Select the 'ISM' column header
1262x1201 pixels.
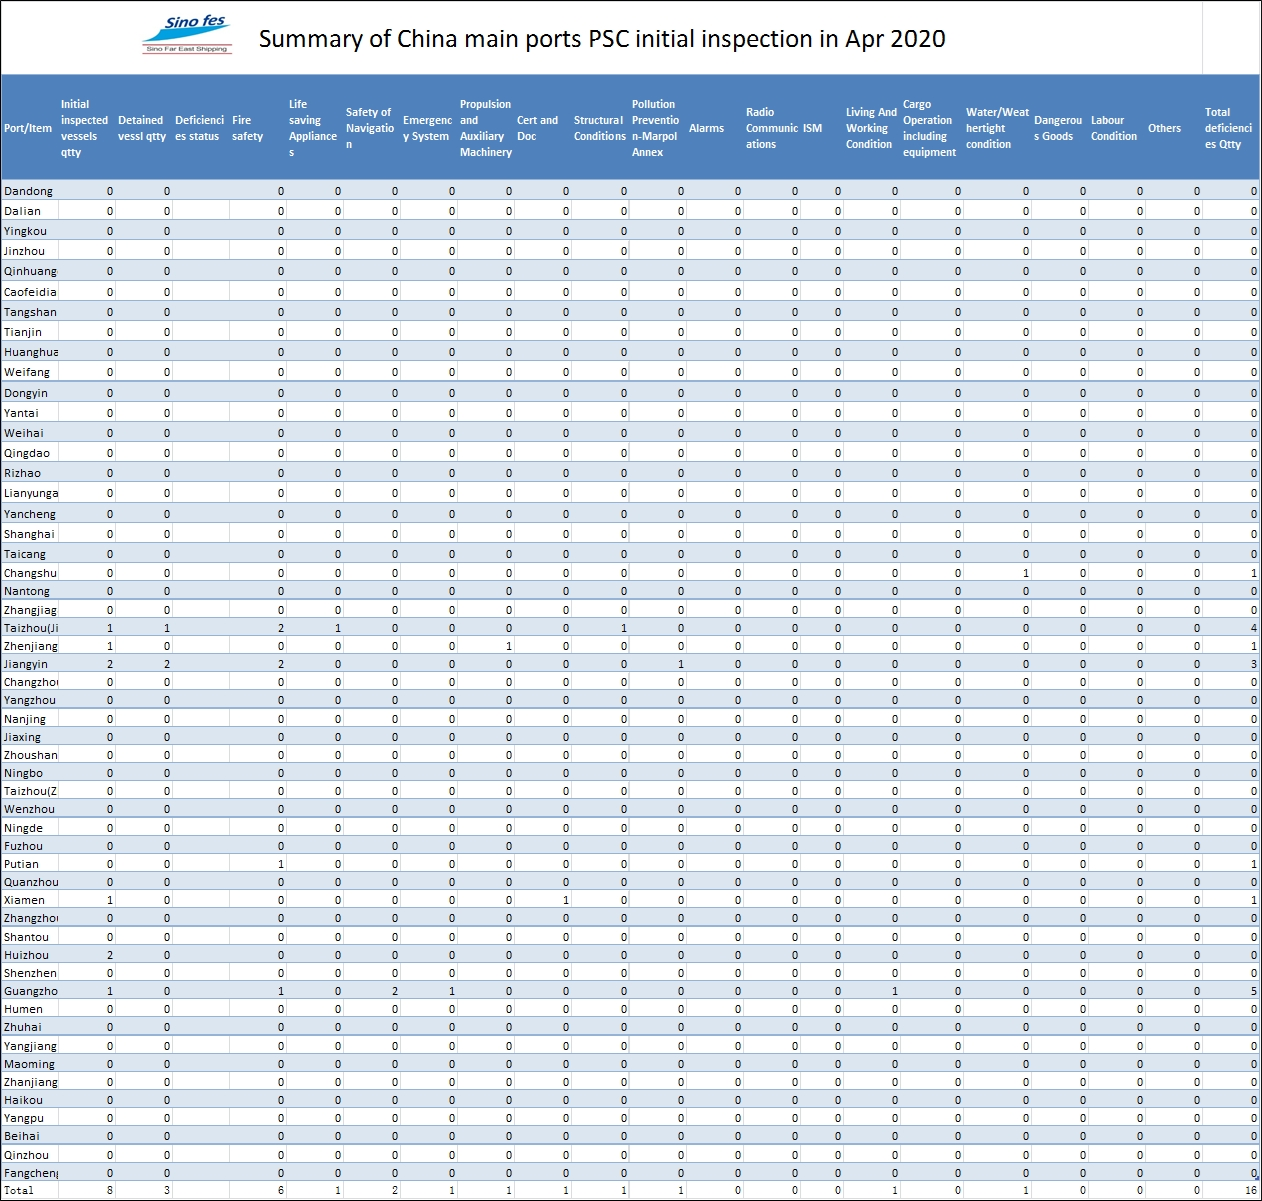point(812,128)
